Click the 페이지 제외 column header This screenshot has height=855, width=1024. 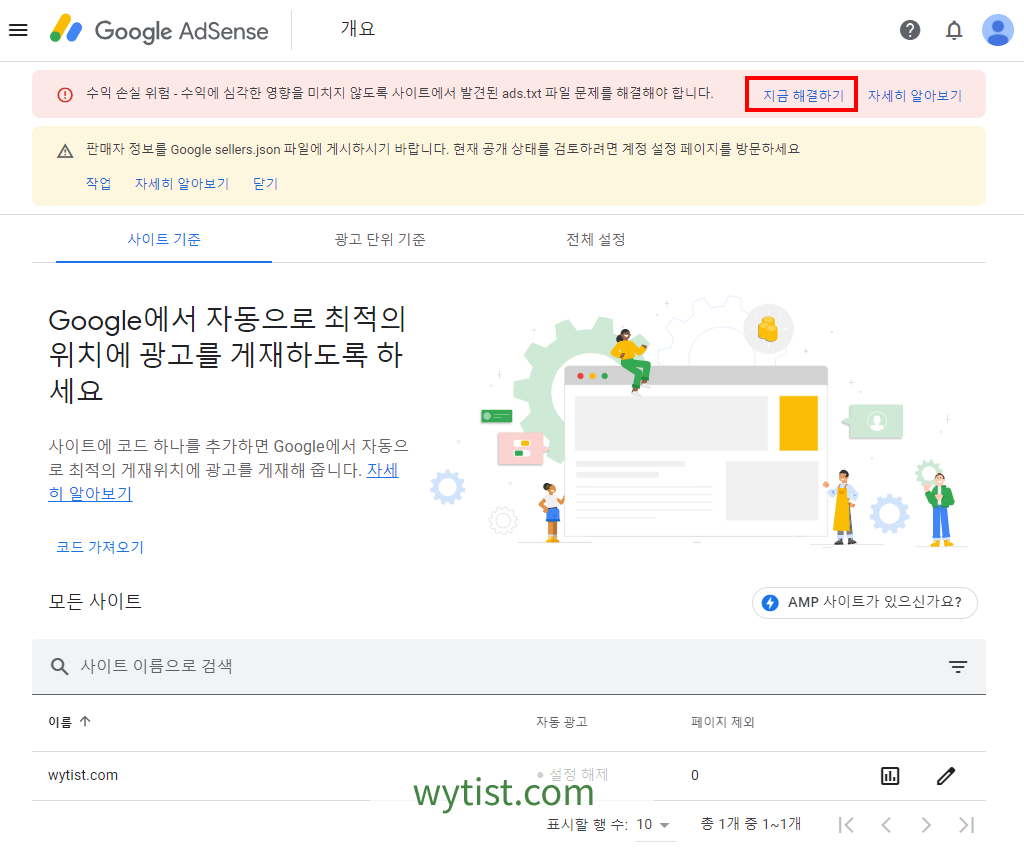[723, 722]
